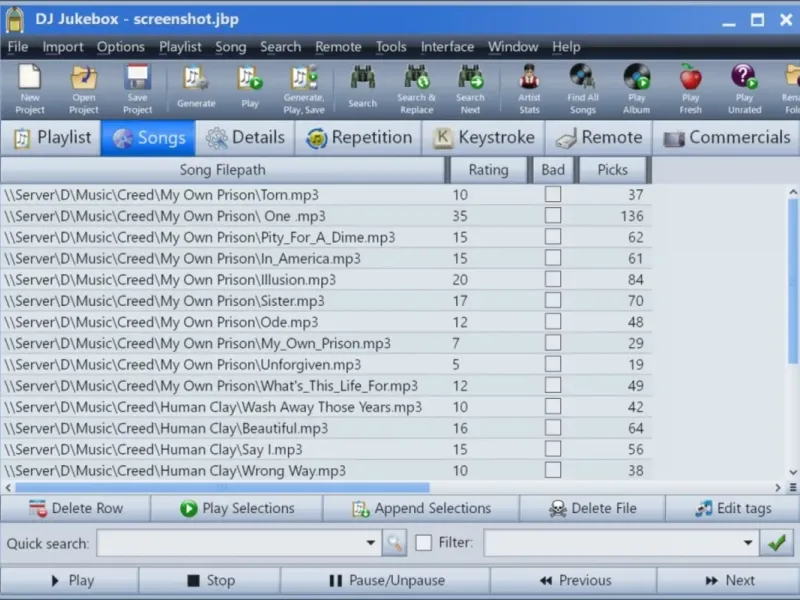Click Append Selections button
The height and width of the screenshot is (600, 800).
tap(421, 508)
